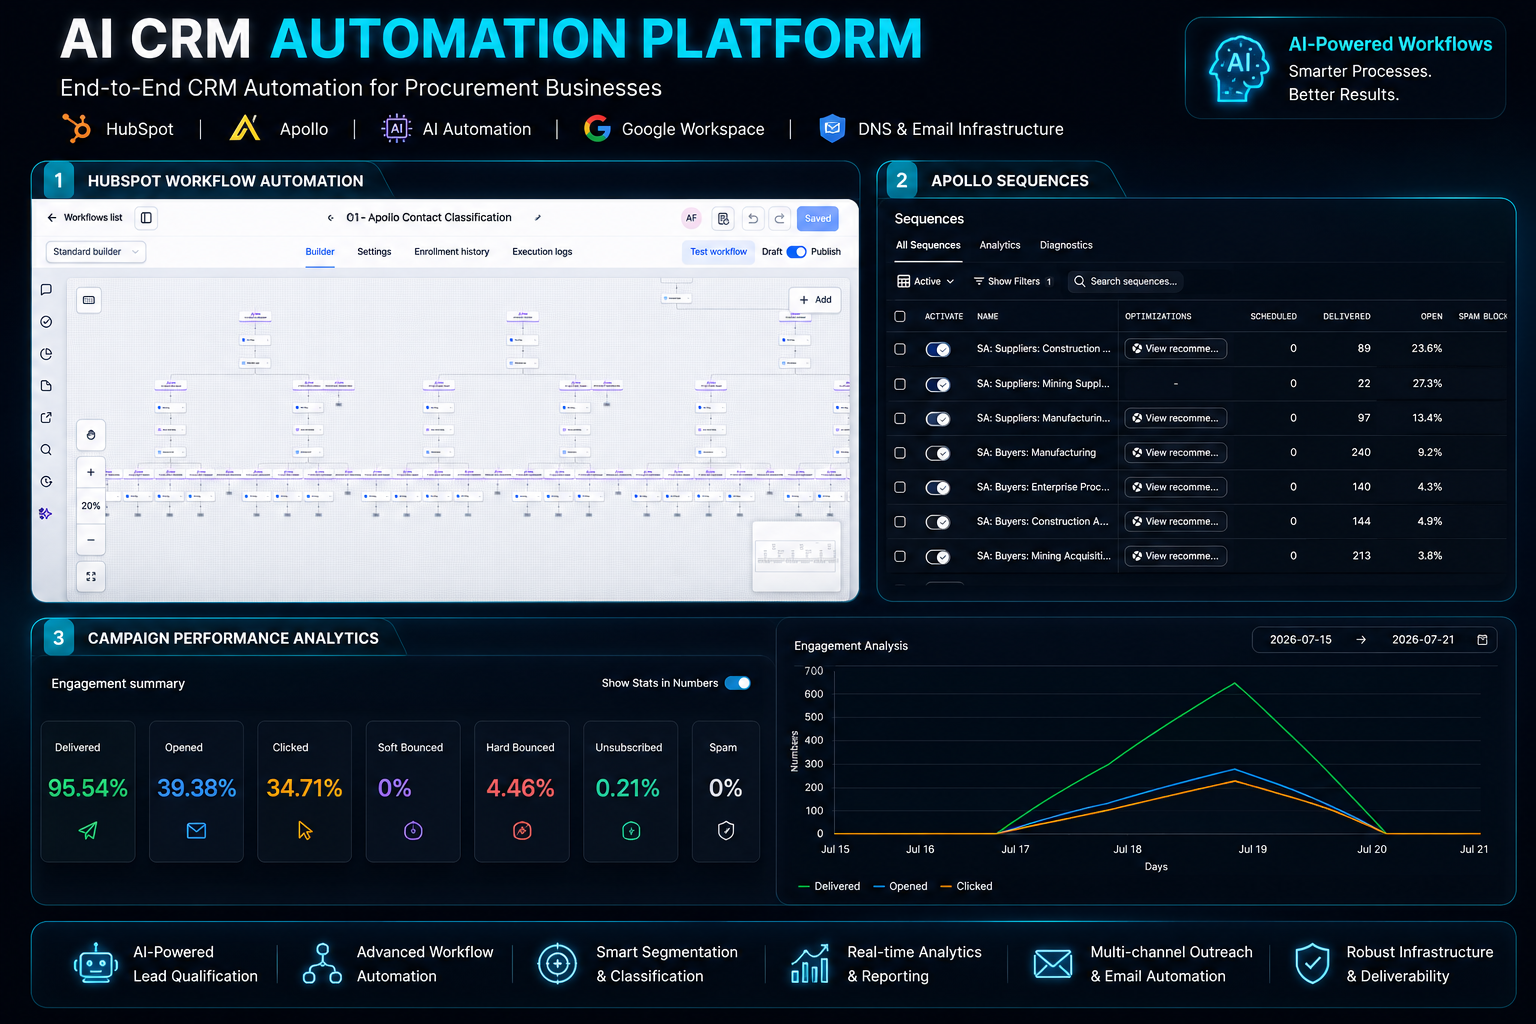Click the end date 2026-07-21 field
This screenshot has width=1536, height=1024.
click(1423, 640)
